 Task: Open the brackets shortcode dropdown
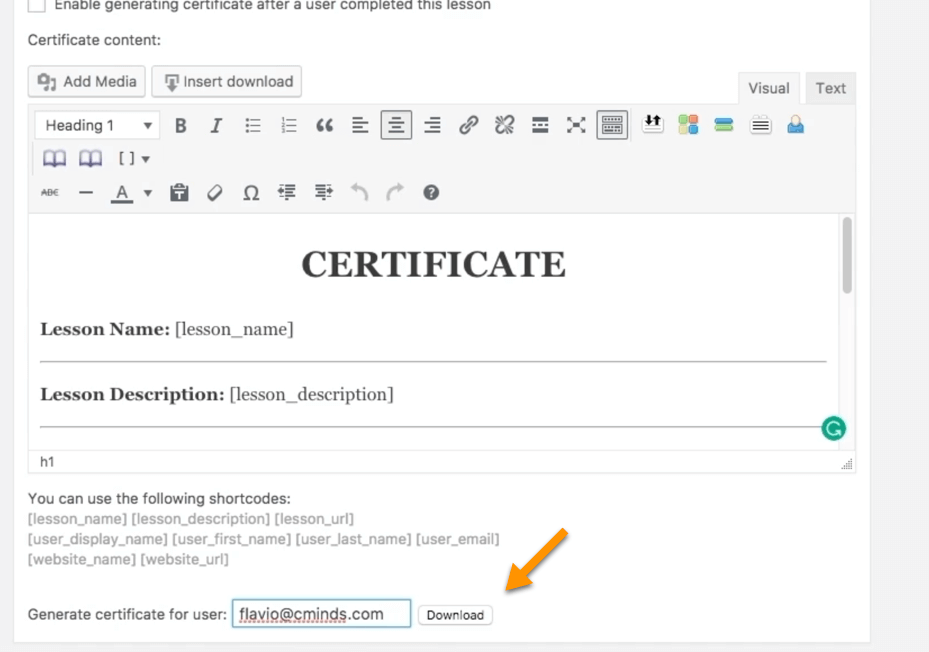134,159
